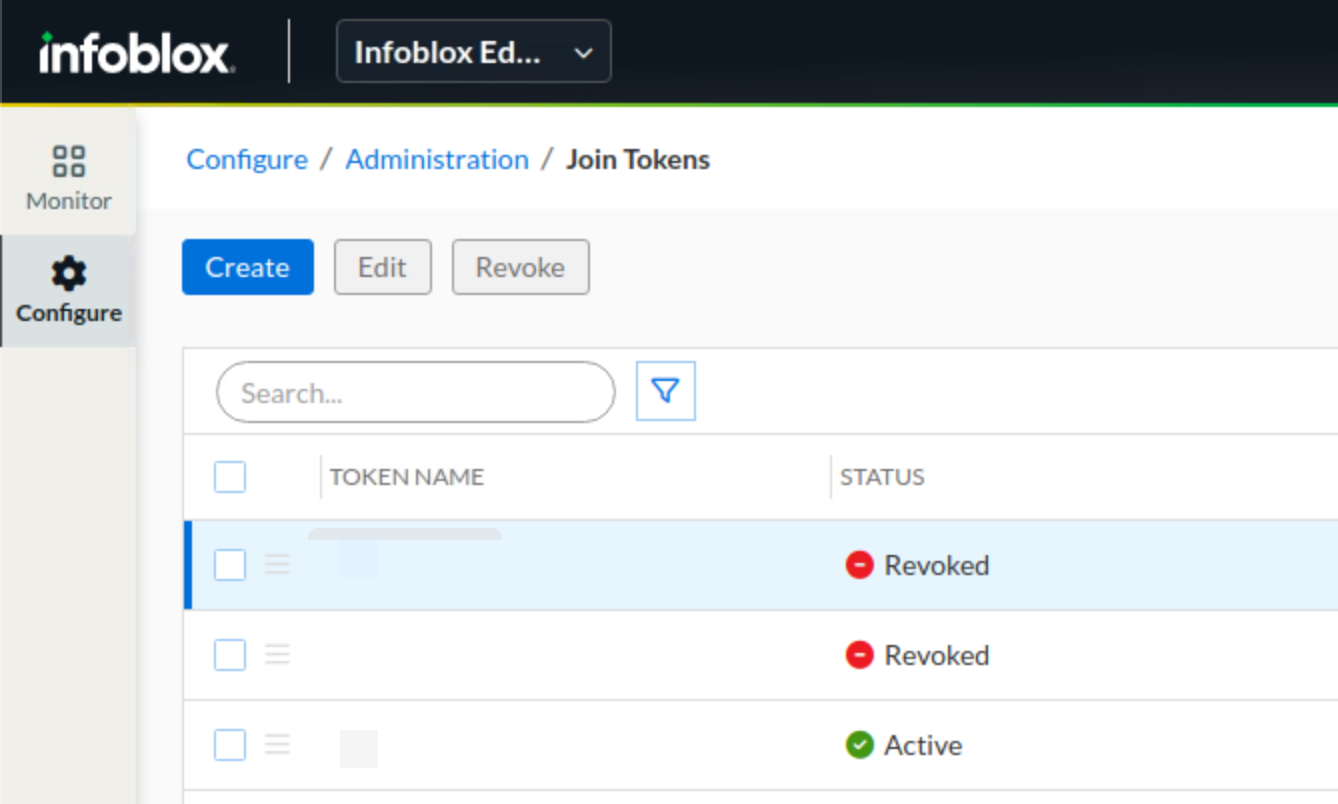The image size is (1338, 804).
Task: Open the Administration breadcrumb link
Action: pos(437,160)
